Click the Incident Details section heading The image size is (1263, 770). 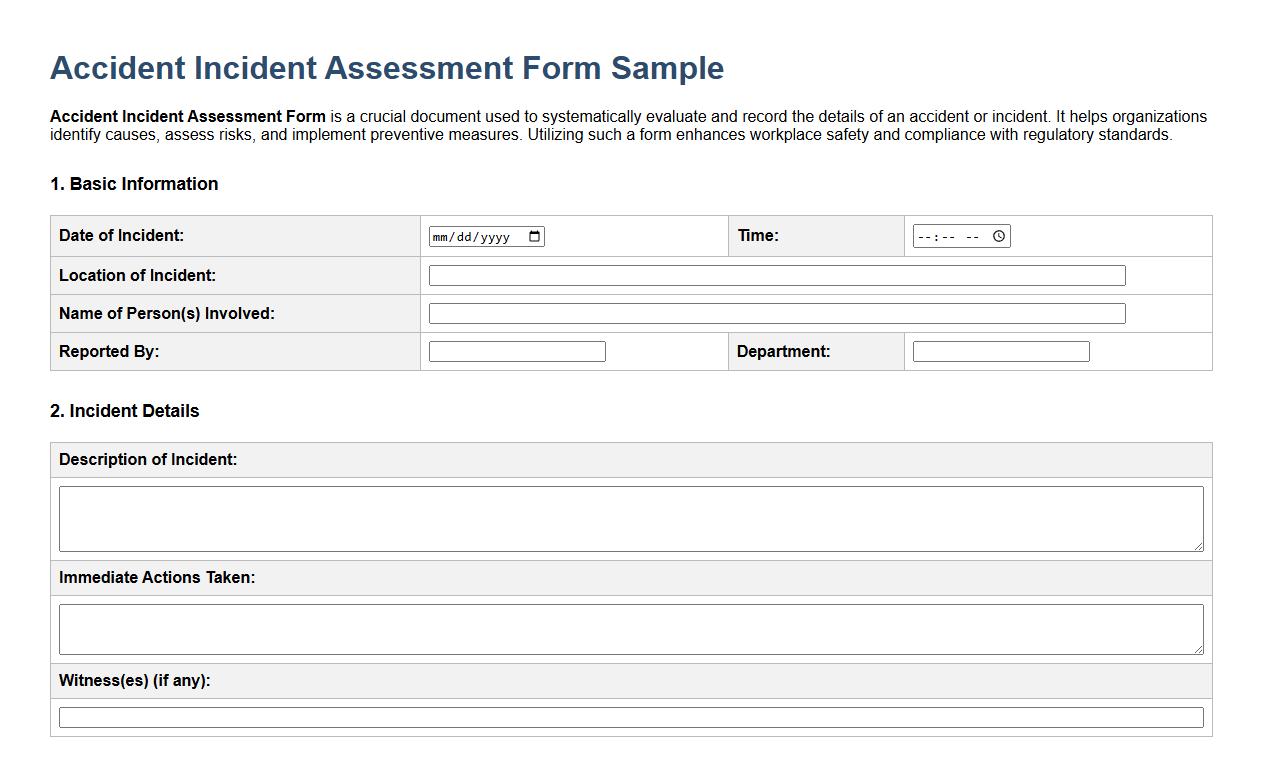124,411
